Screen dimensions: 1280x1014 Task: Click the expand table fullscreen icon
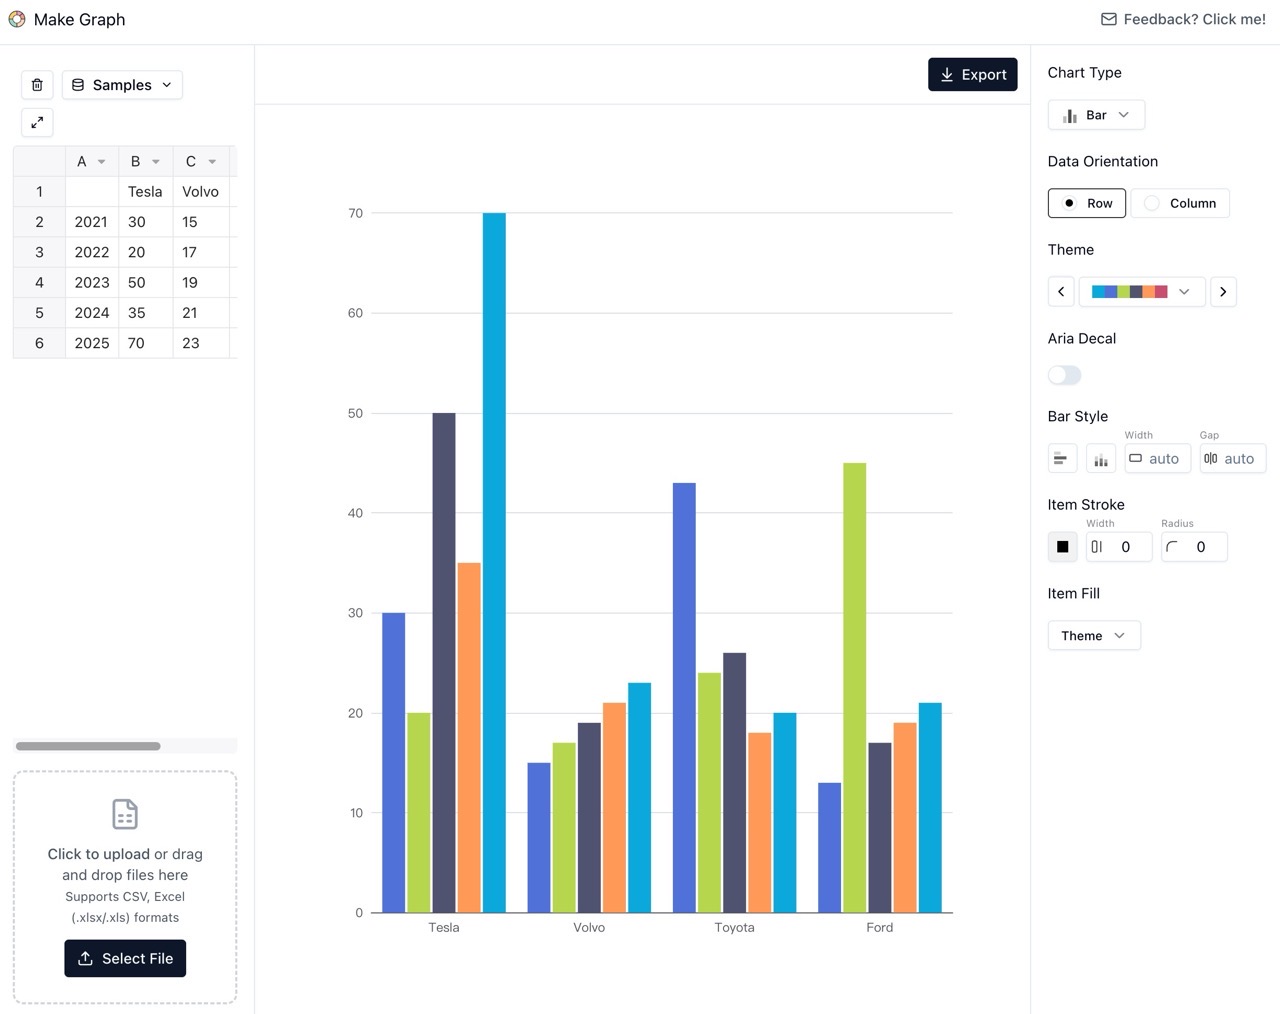tap(37, 122)
